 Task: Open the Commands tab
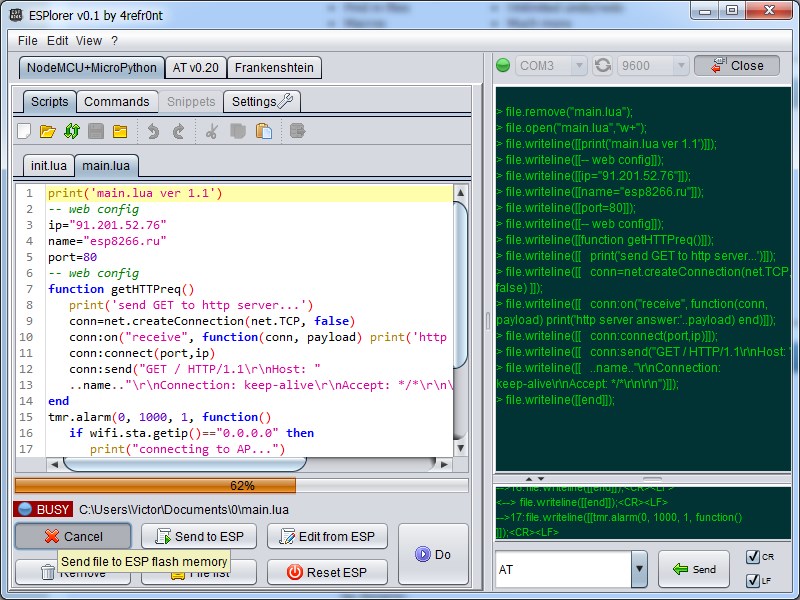[x=116, y=101]
